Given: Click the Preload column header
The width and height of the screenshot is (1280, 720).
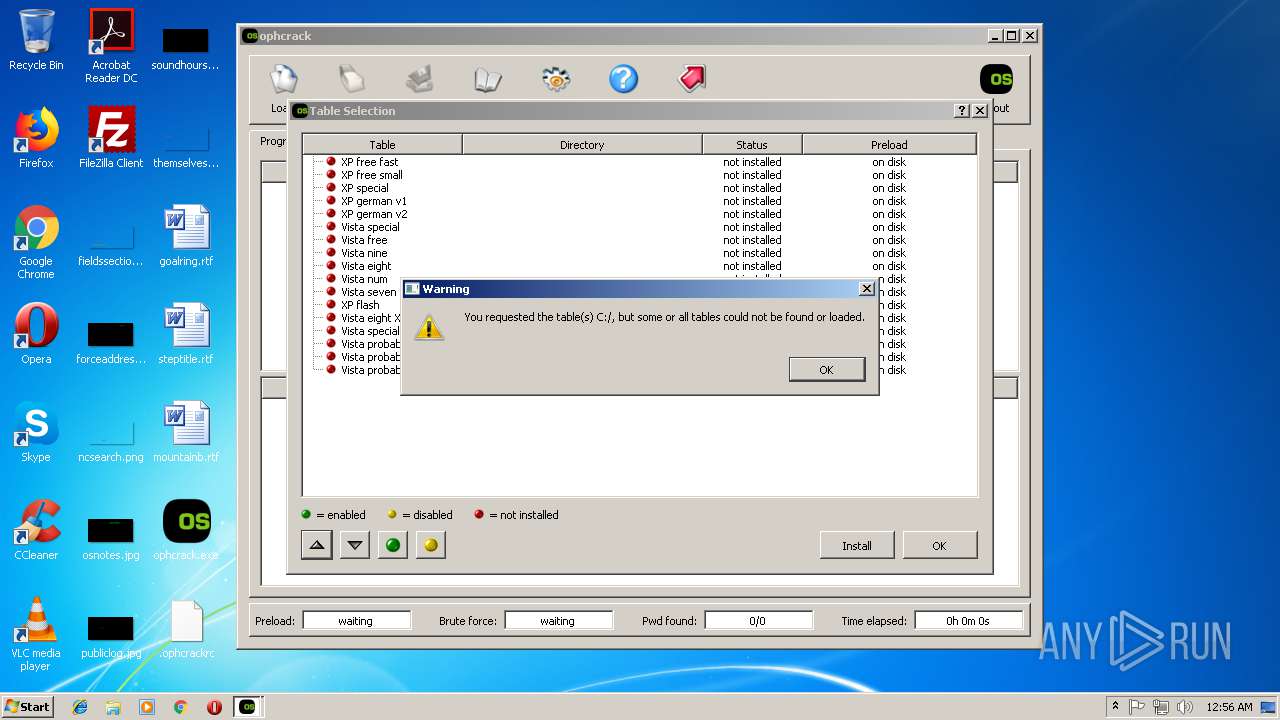Looking at the screenshot, I should [889, 145].
